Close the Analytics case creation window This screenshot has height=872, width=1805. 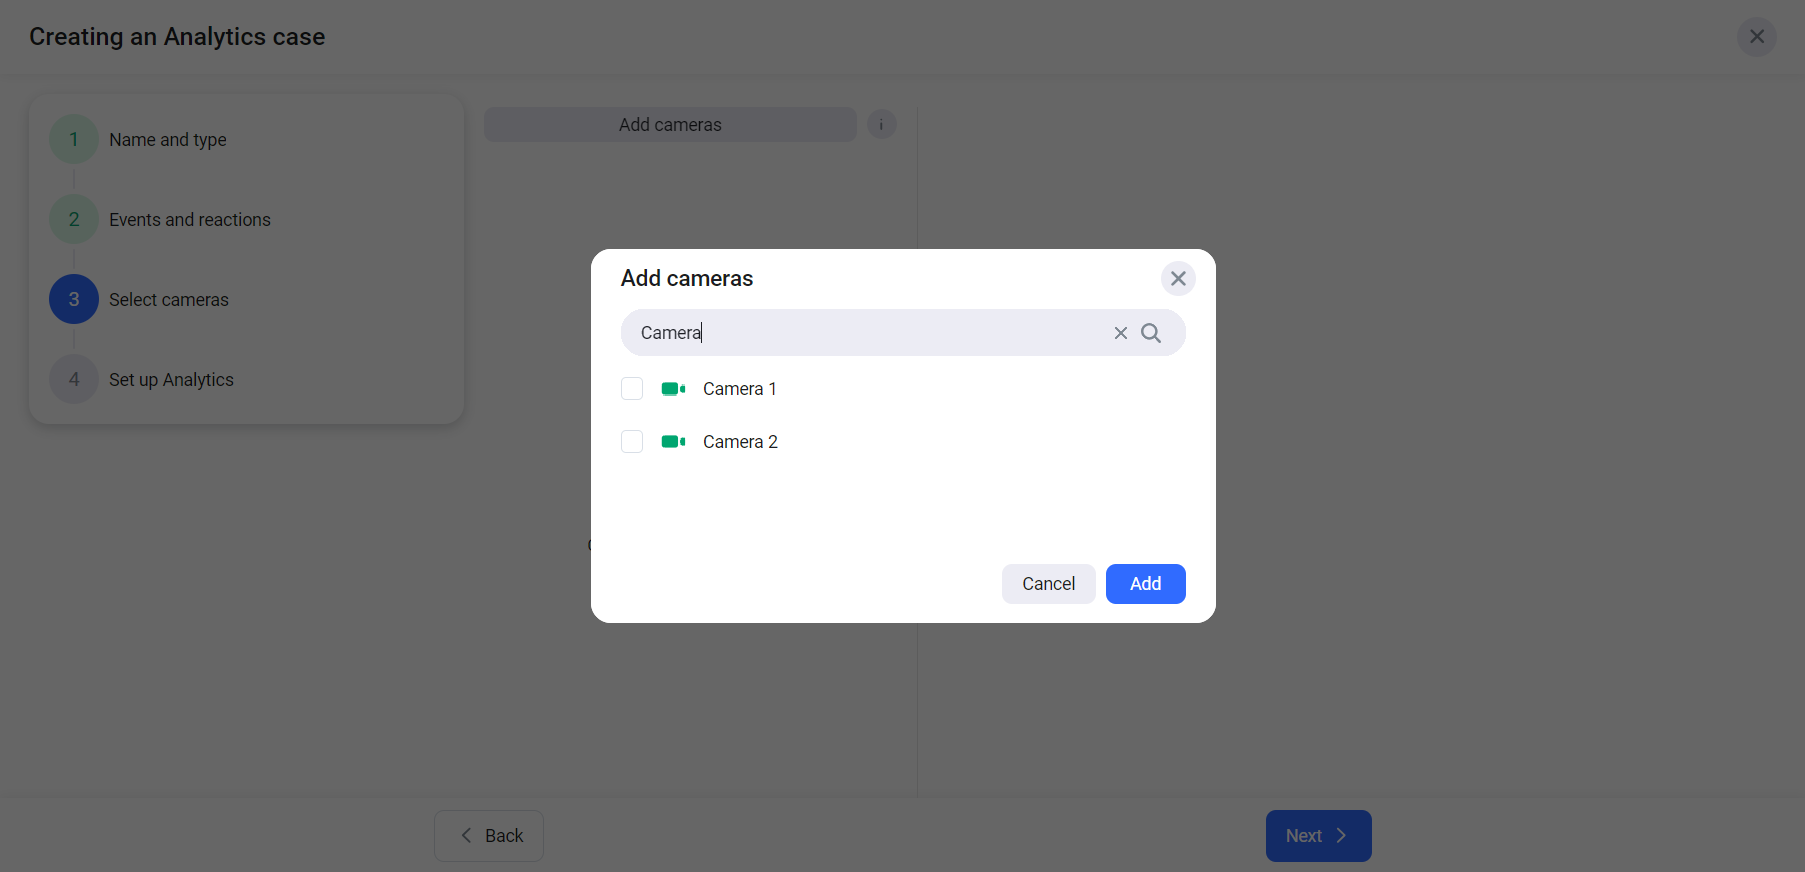point(1756,37)
